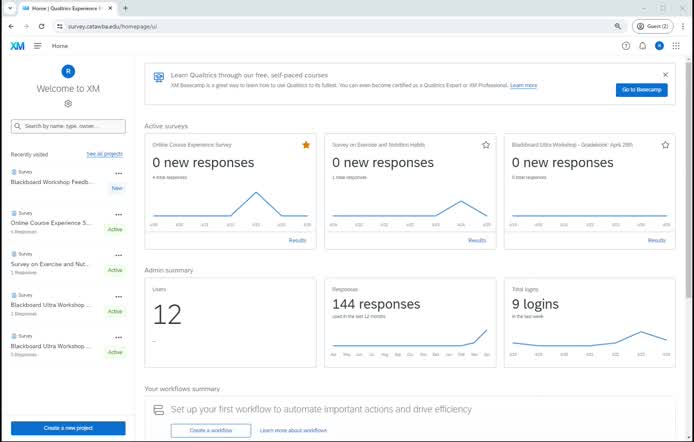
Task: Click the site information icon in address bar
Action: point(60,27)
